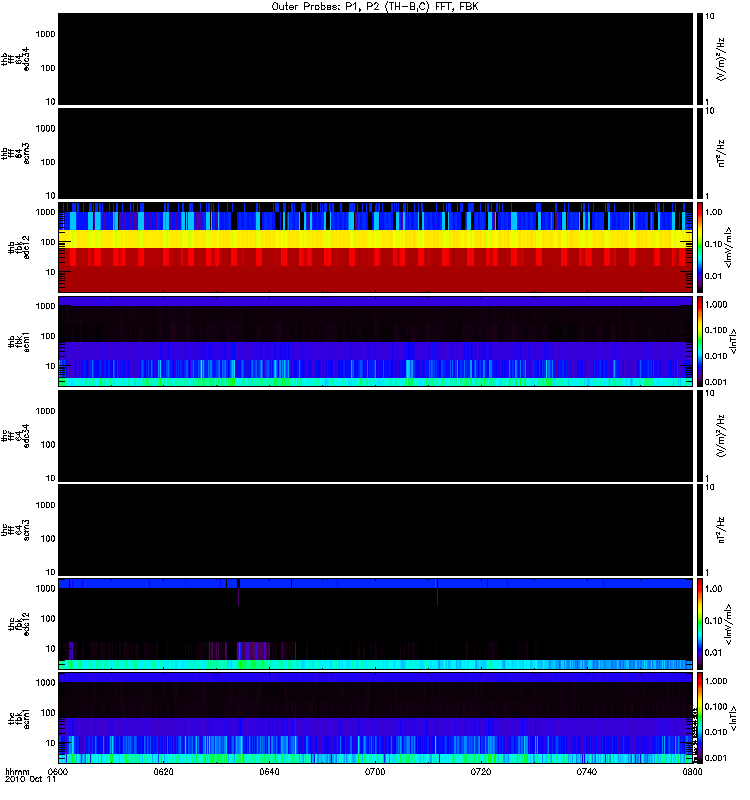Click the "0.001" tick on thb fbk scm1 color bar
The height and width of the screenshot is (800, 750).
[x=716, y=382]
